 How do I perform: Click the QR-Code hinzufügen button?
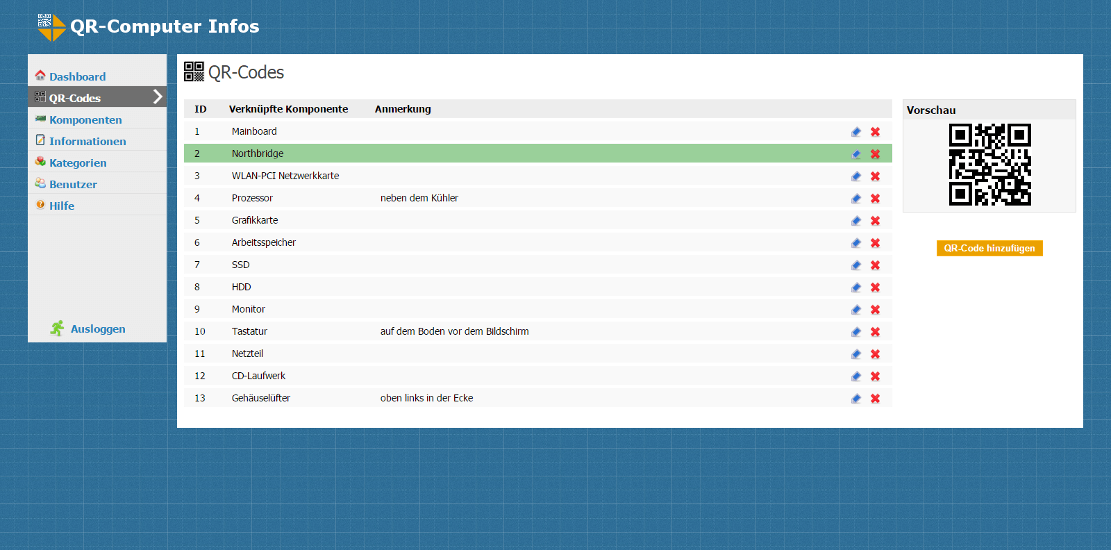990,248
